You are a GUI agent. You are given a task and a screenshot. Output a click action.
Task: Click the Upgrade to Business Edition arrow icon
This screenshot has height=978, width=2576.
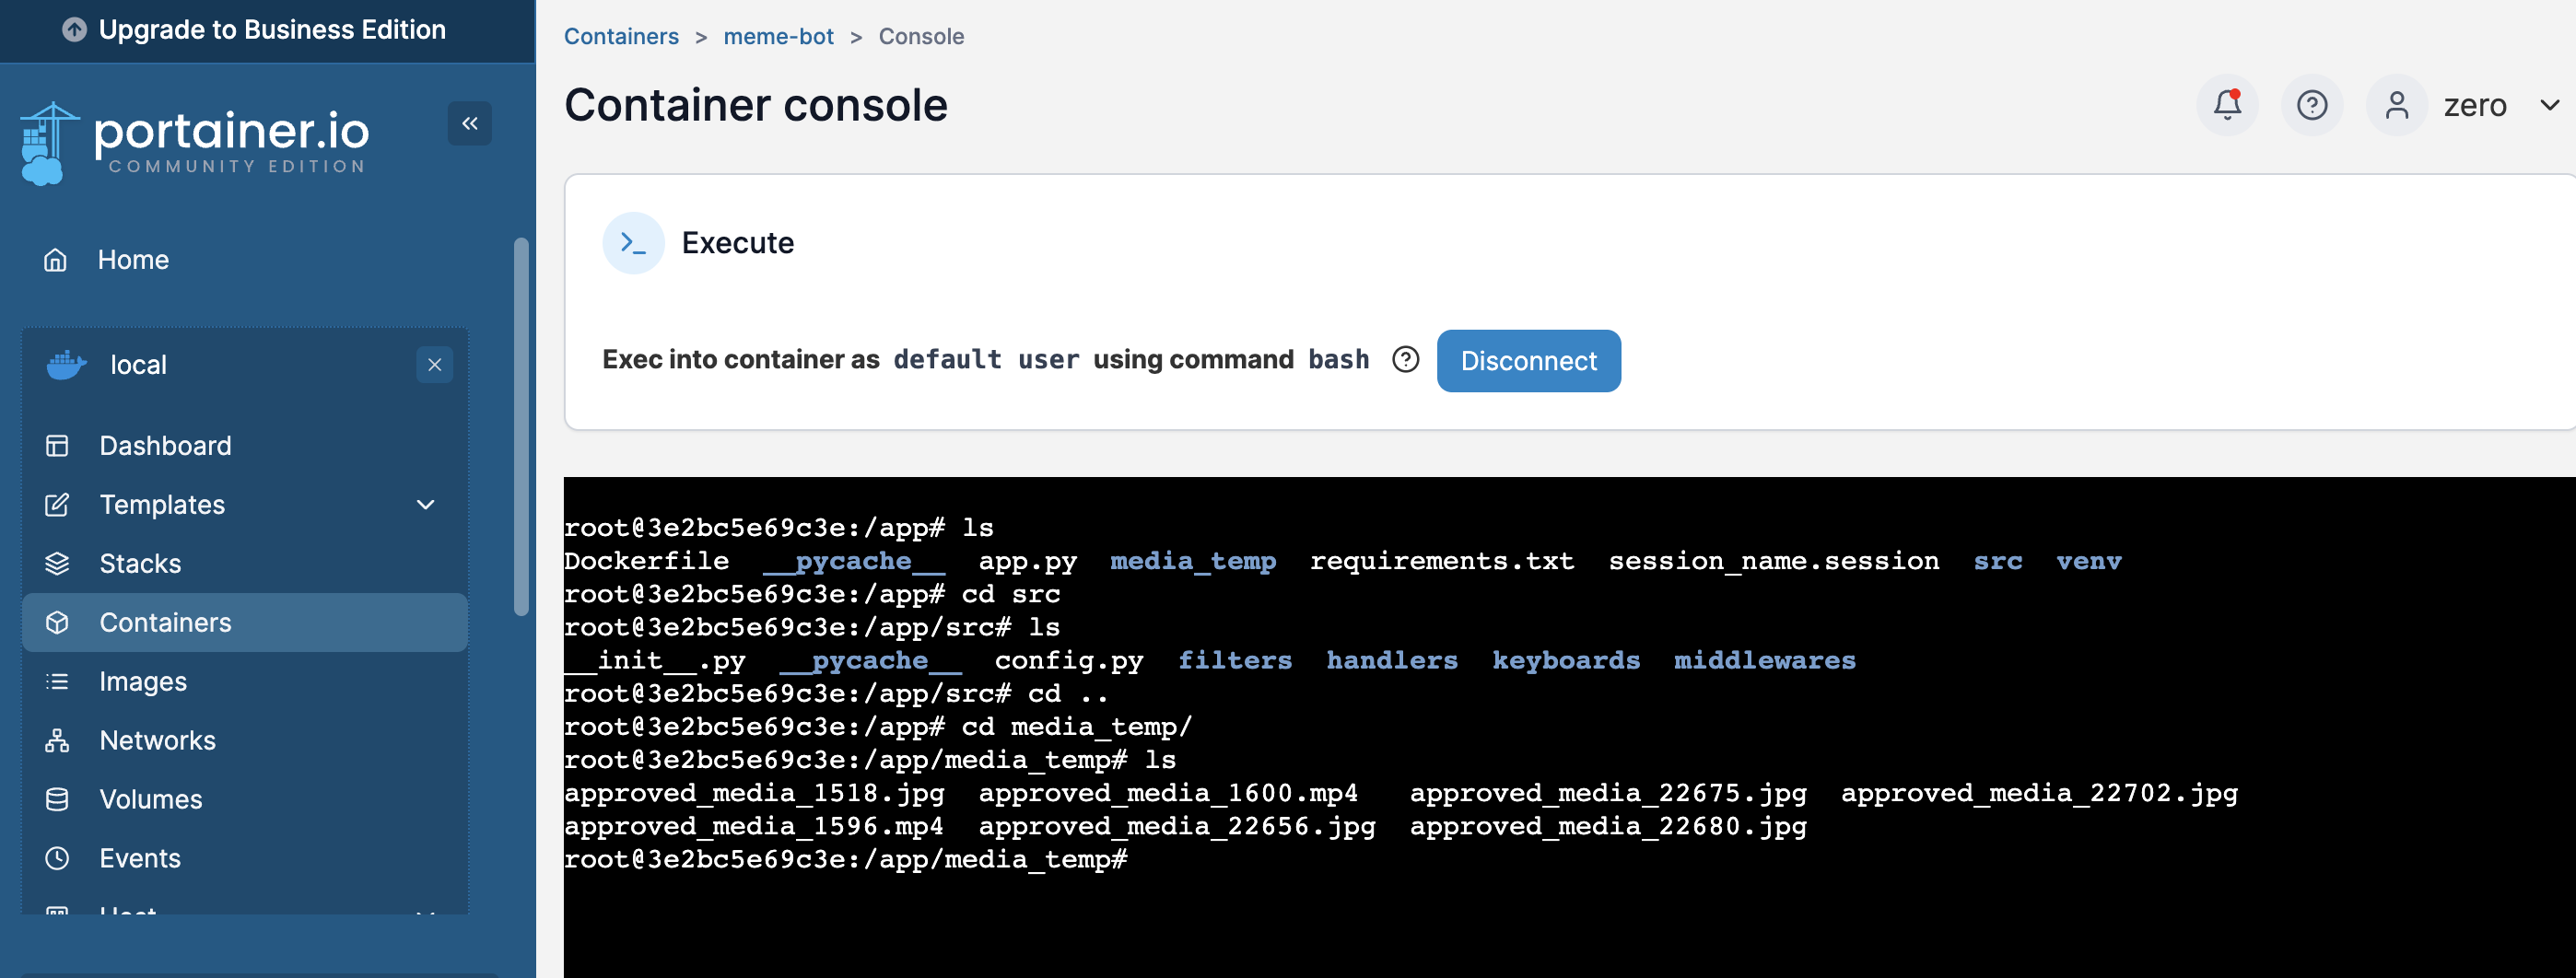(x=74, y=30)
